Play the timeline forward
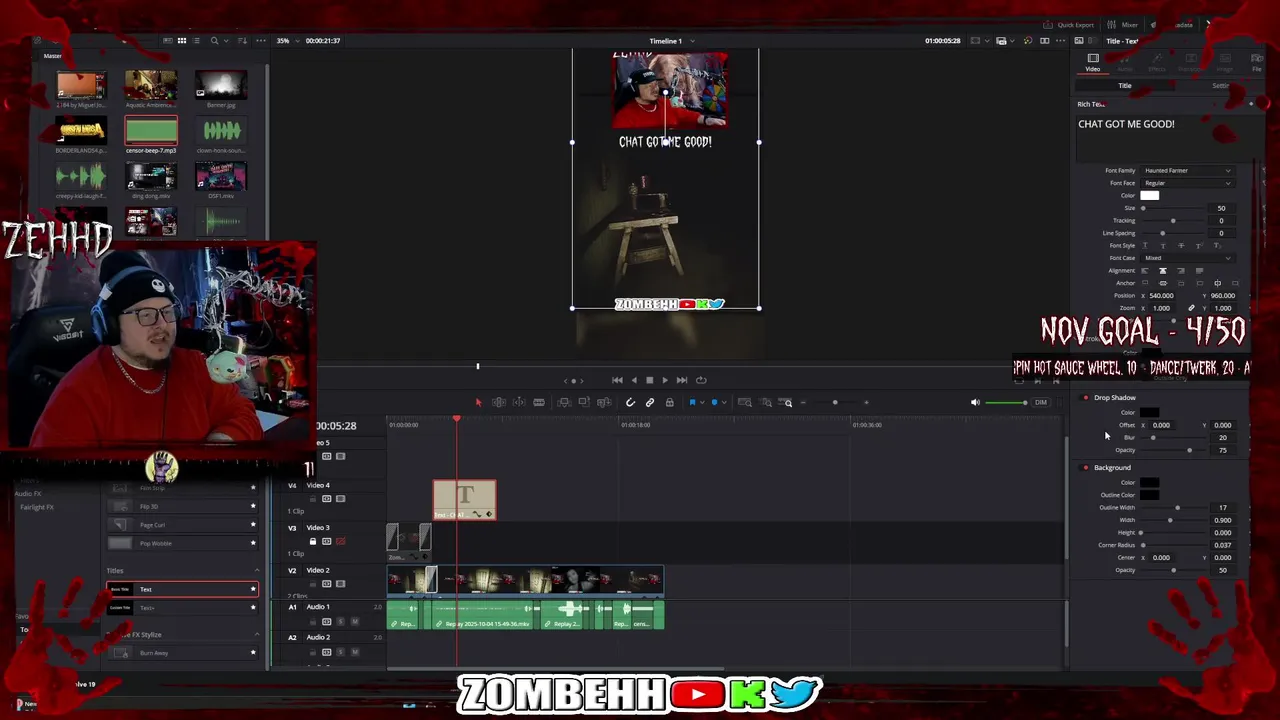The image size is (1280, 720). coord(665,380)
